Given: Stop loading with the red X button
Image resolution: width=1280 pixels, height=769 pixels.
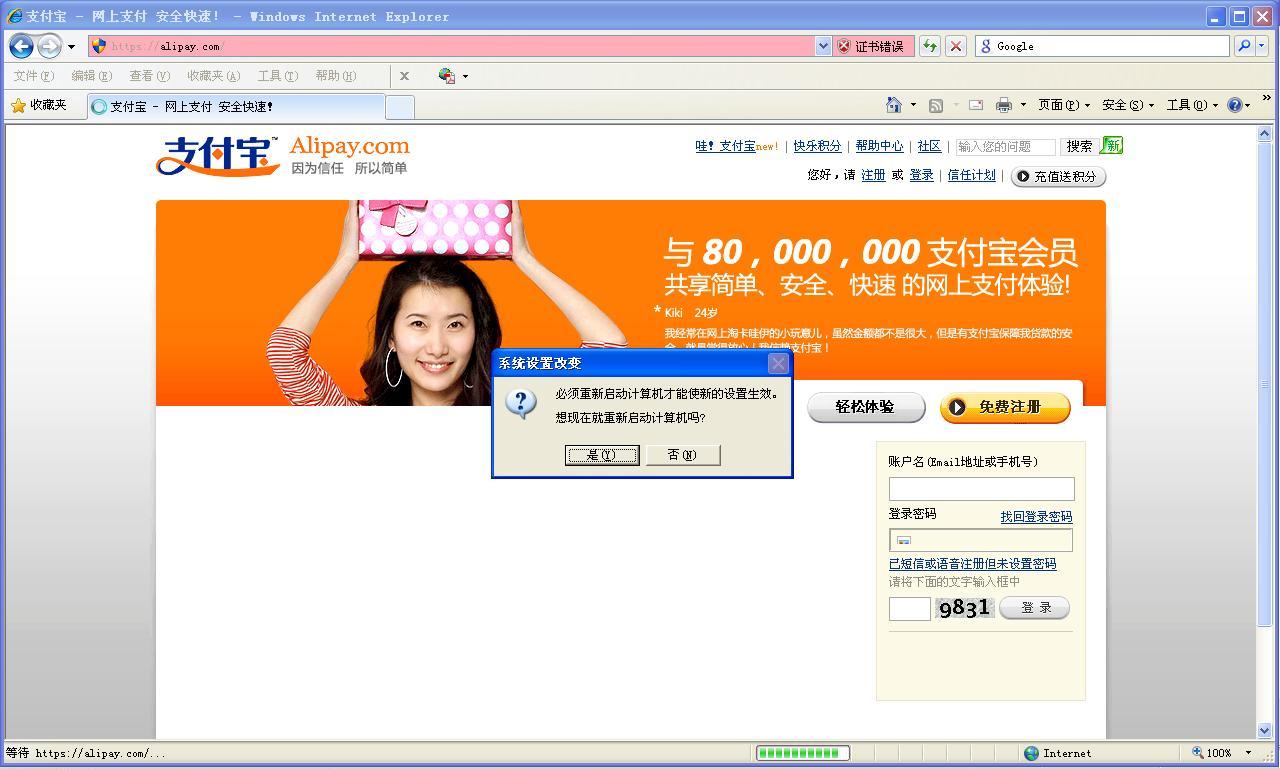Looking at the screenshot, I should [956, 46].
